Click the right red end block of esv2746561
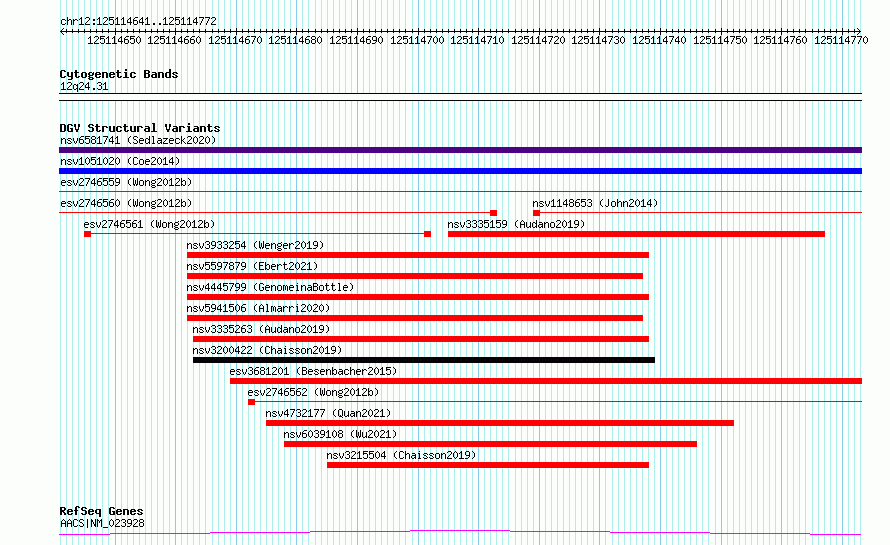Screen dimensions: 890x545 click(427, 234)
